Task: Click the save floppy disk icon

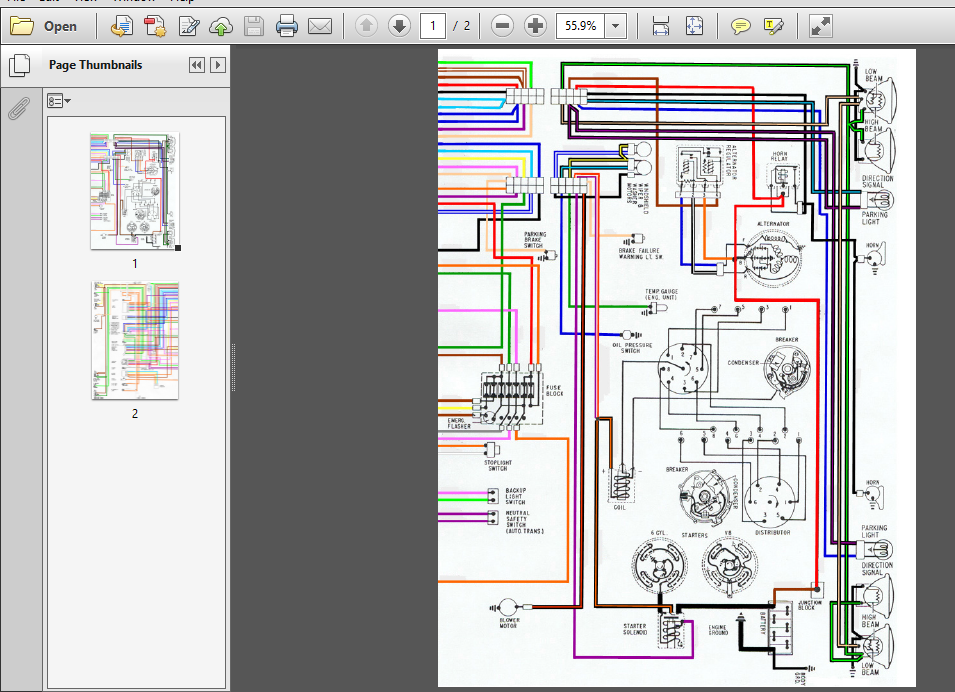Action: coord(254,26)
